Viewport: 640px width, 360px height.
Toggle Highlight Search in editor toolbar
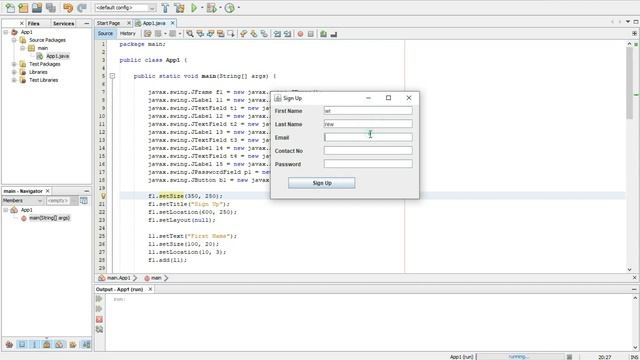tap(220, 34)
